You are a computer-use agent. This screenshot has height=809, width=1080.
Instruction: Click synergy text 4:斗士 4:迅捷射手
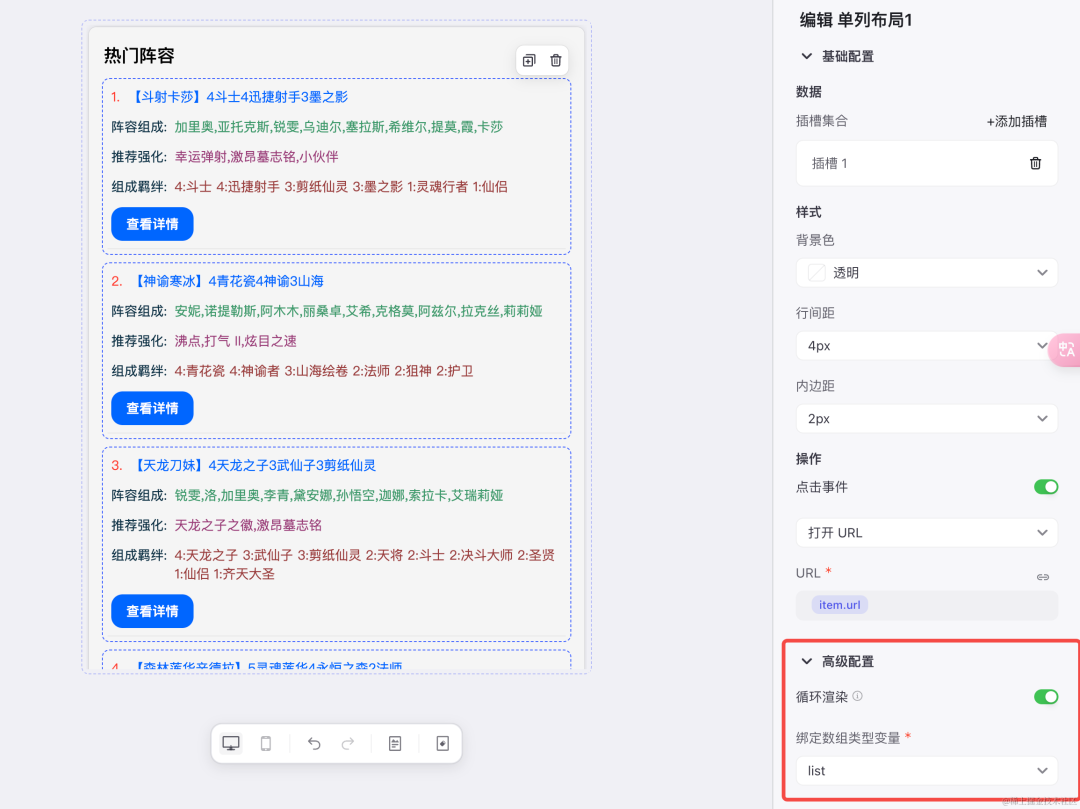click(x=341, y=187)
